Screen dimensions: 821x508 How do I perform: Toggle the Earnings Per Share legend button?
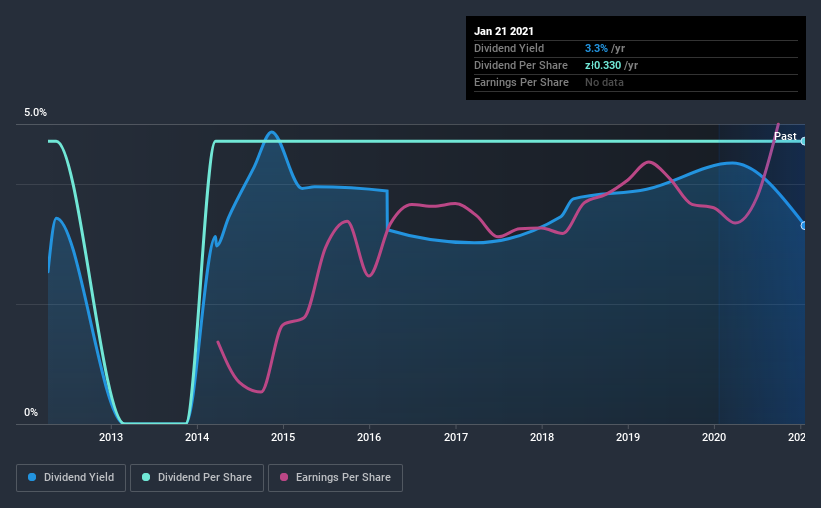pos(335,478)
